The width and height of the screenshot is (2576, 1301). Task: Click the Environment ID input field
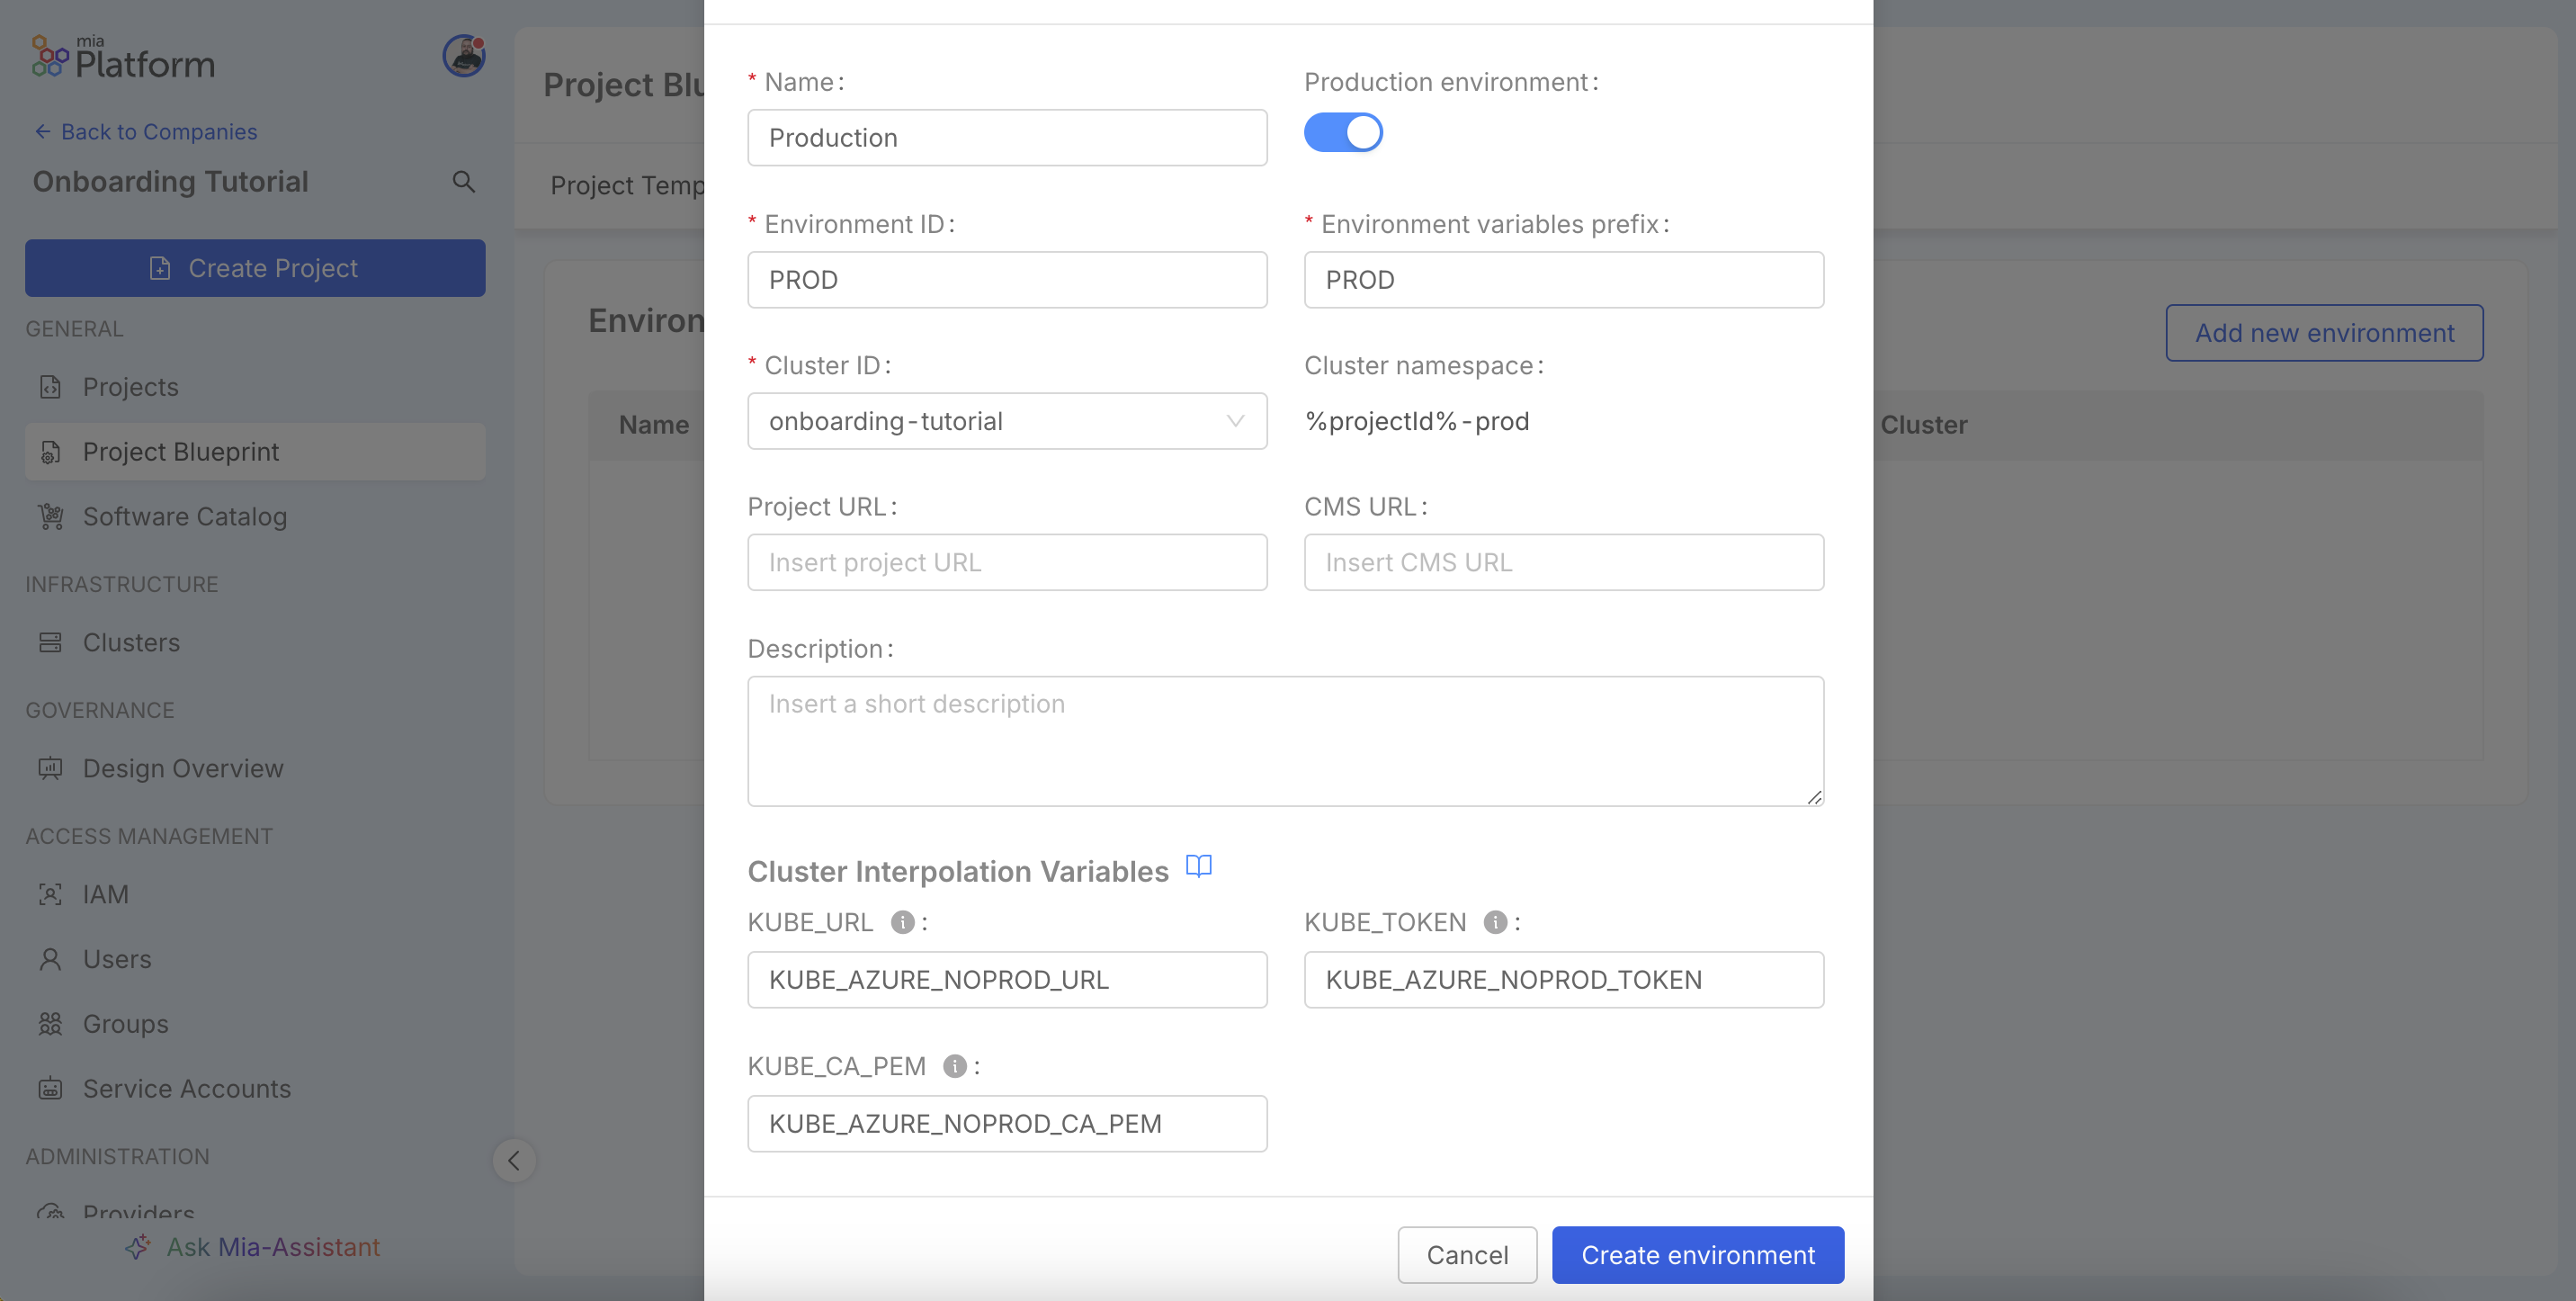tap(1007, 280)
